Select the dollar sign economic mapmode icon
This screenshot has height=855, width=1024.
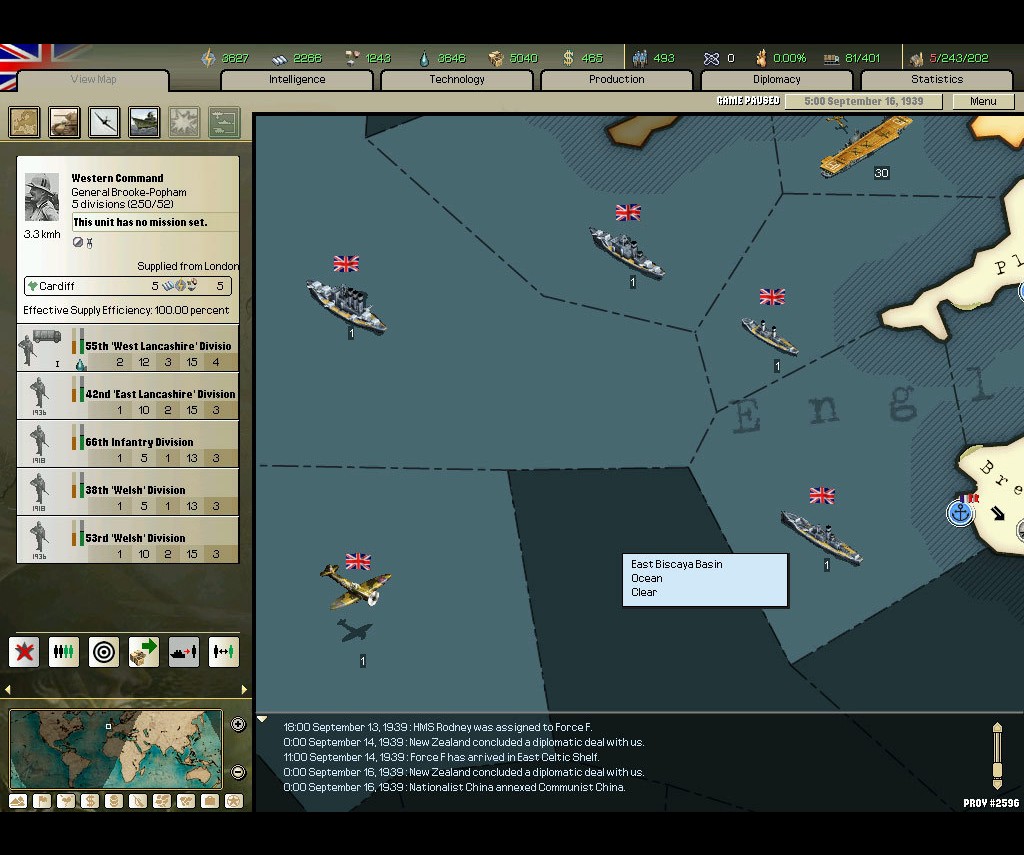[x=89, y=801]
